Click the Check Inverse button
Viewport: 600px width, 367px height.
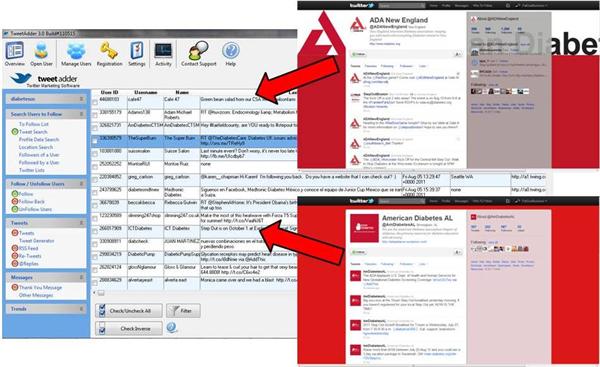point(129,328)
